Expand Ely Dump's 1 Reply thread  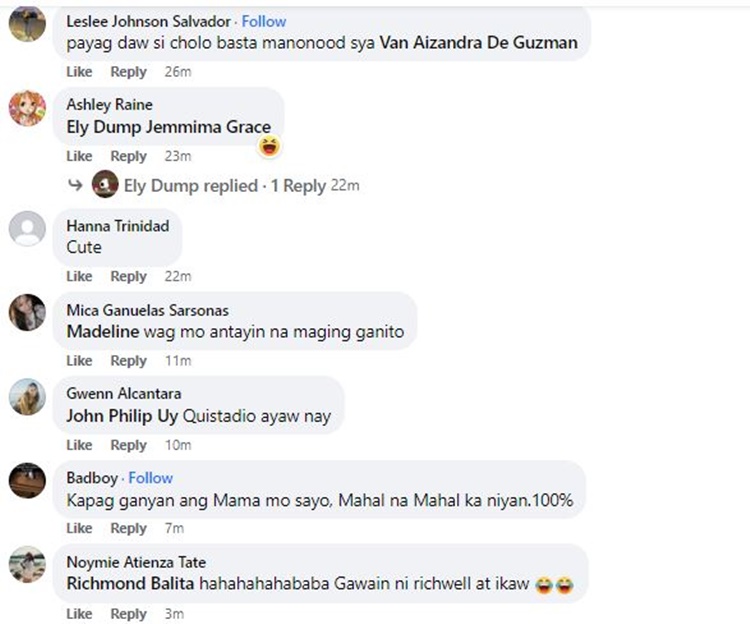point(298,186)
